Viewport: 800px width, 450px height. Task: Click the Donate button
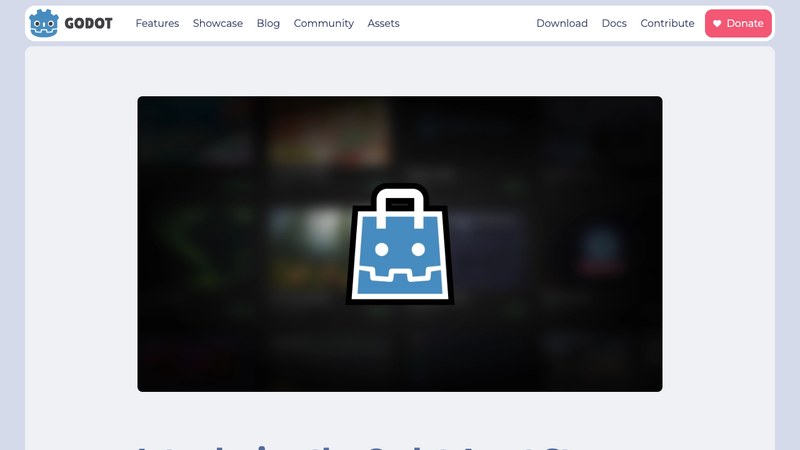(x=738, y=23)
